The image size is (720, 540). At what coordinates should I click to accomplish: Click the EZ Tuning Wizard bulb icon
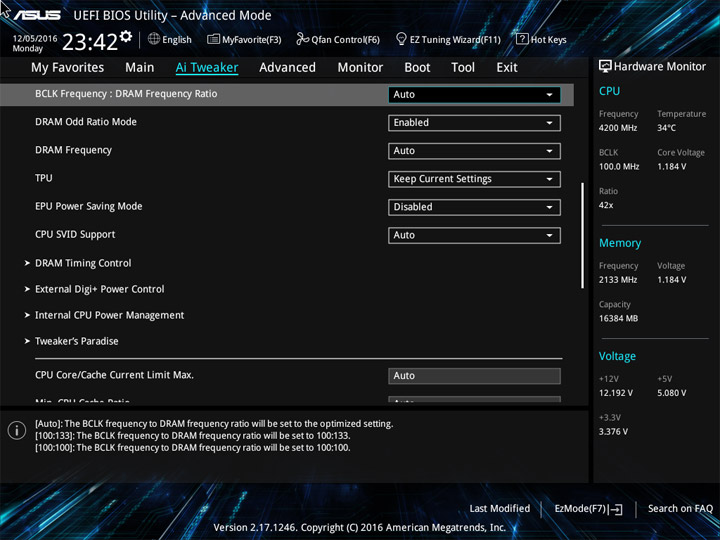click(x=401, y=39)
